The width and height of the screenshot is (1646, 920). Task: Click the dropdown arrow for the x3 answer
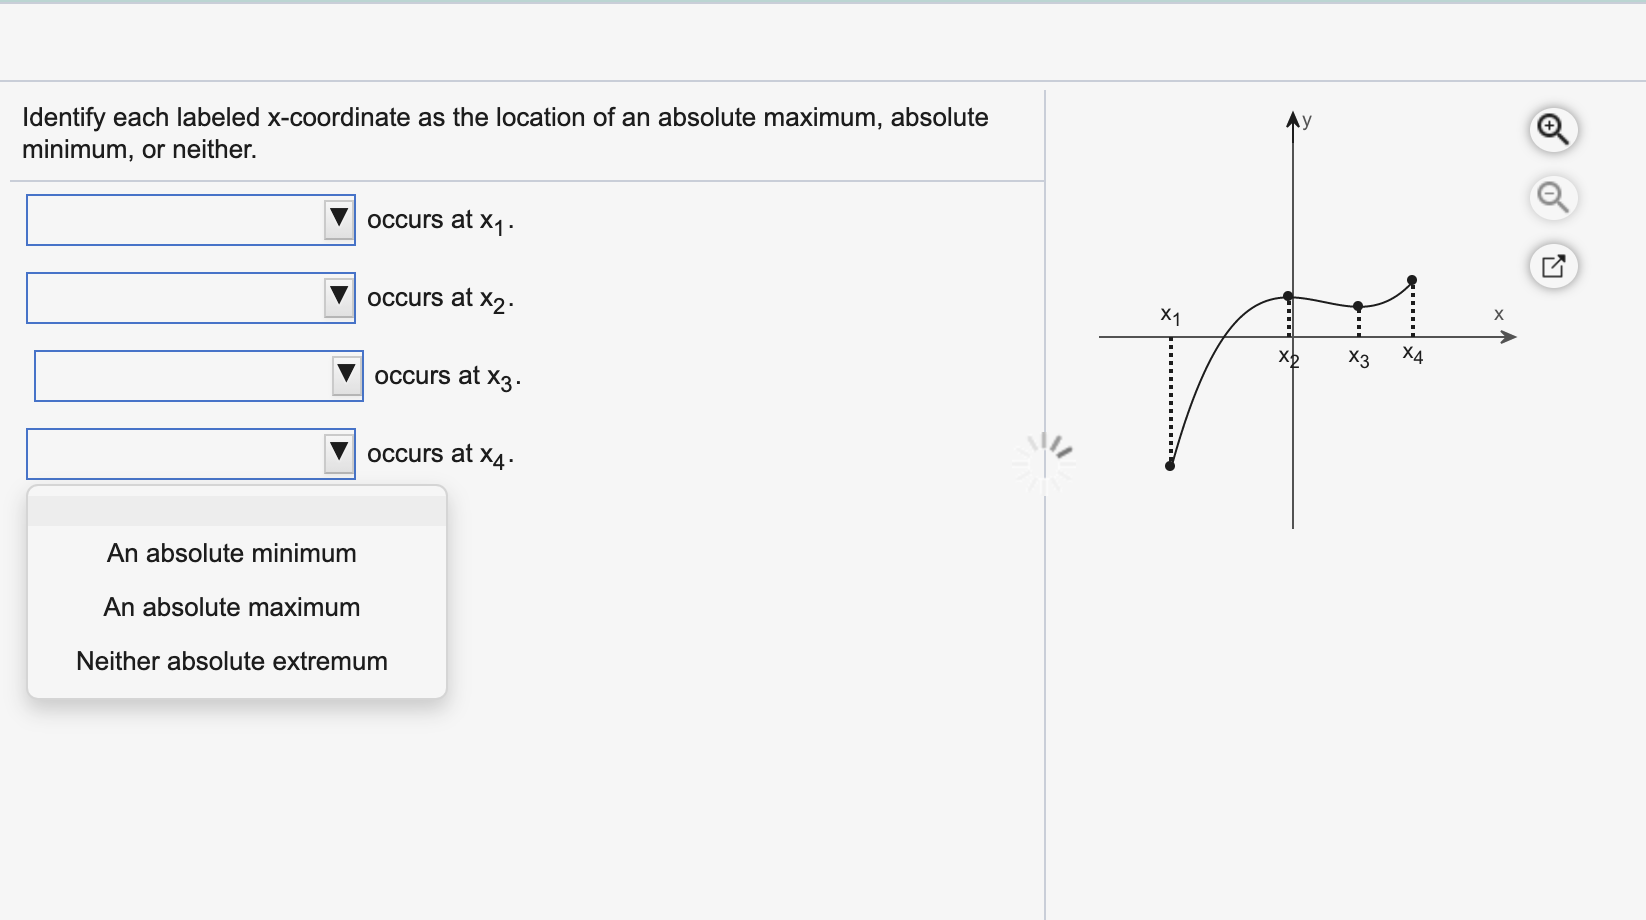point(347,375)
